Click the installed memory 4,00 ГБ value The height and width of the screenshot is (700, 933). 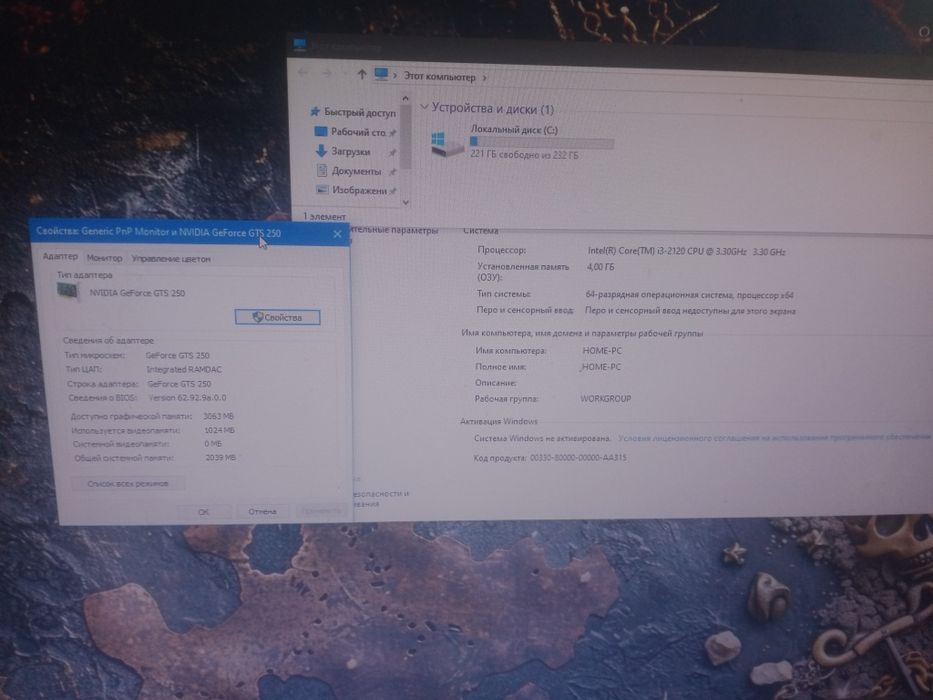point(600,267)
